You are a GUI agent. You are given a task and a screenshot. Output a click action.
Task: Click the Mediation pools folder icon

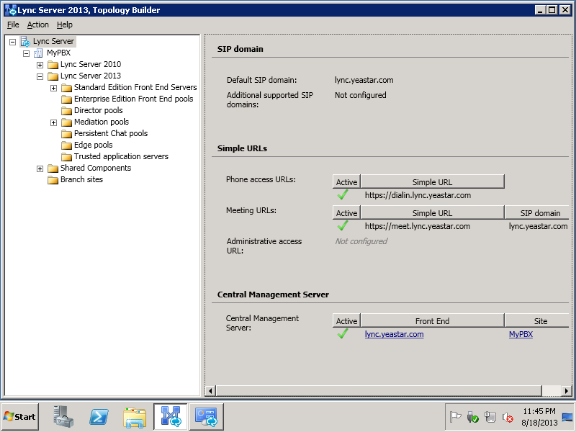coord(66,122)
